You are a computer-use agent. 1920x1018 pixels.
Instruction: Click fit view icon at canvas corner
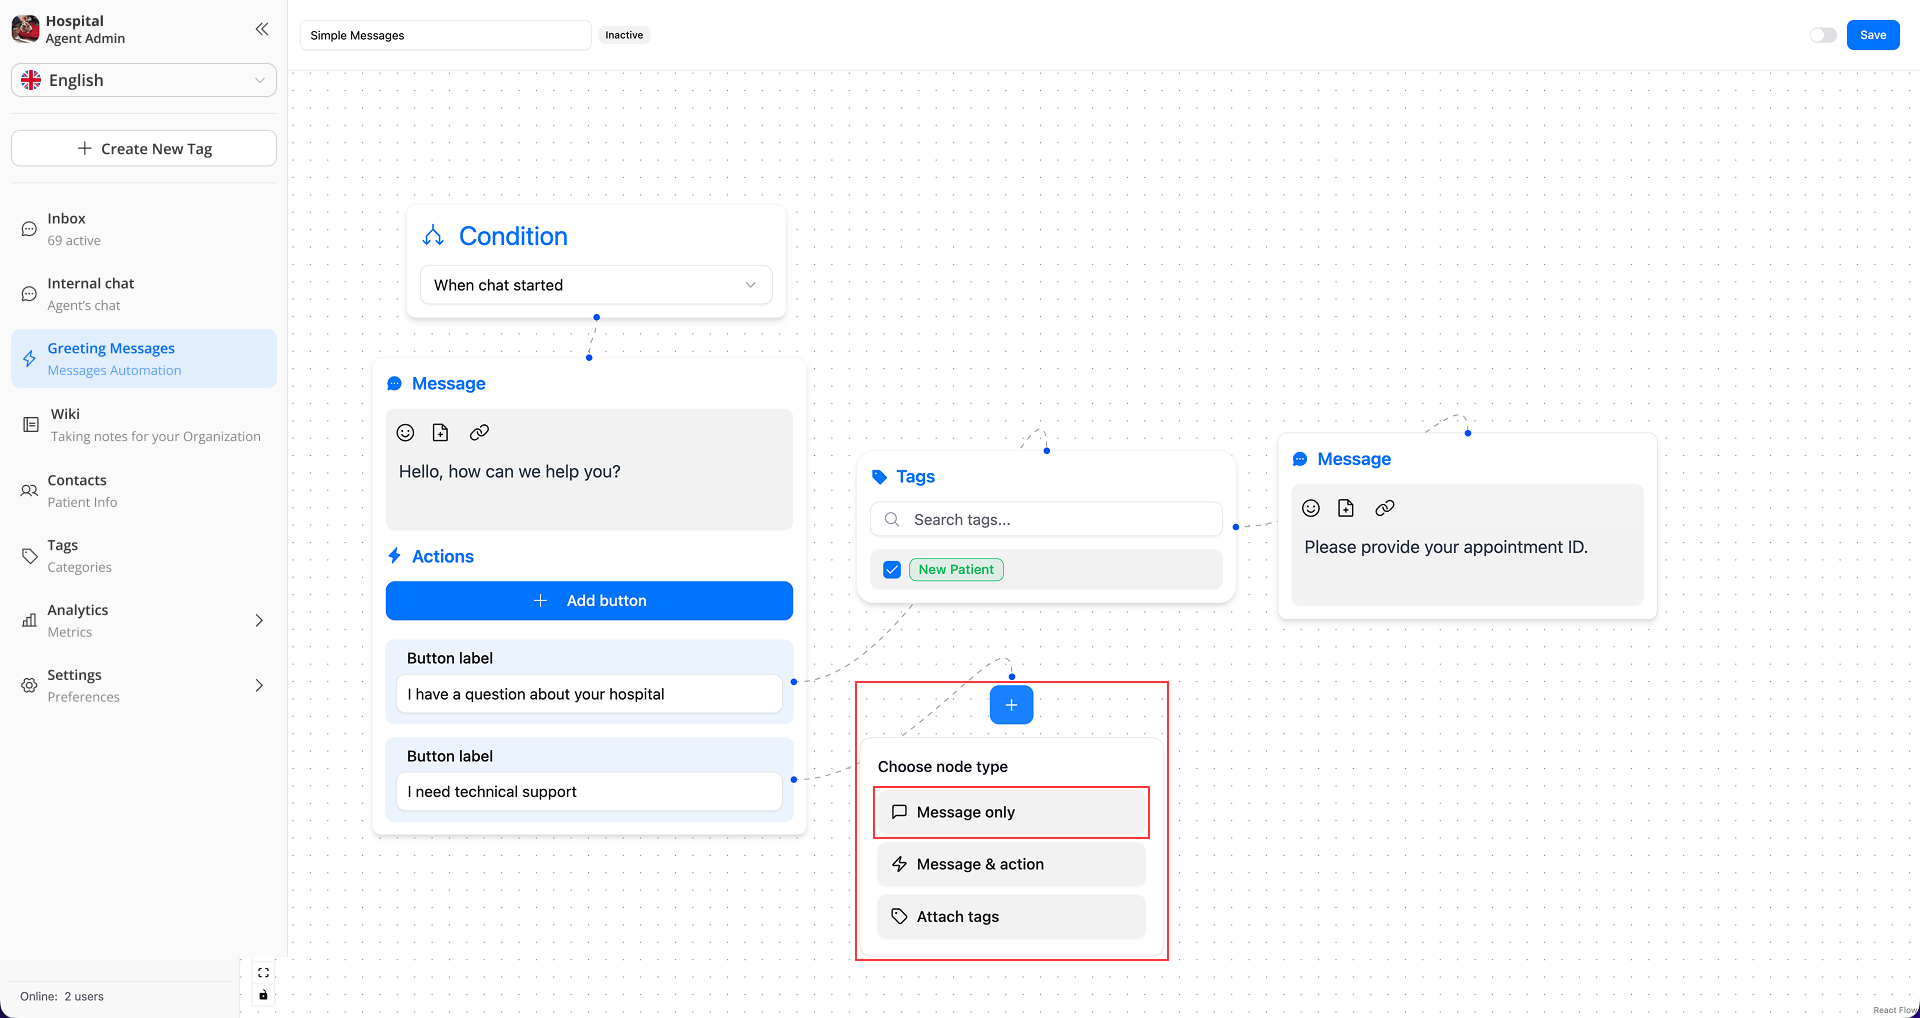click(263, 972)
